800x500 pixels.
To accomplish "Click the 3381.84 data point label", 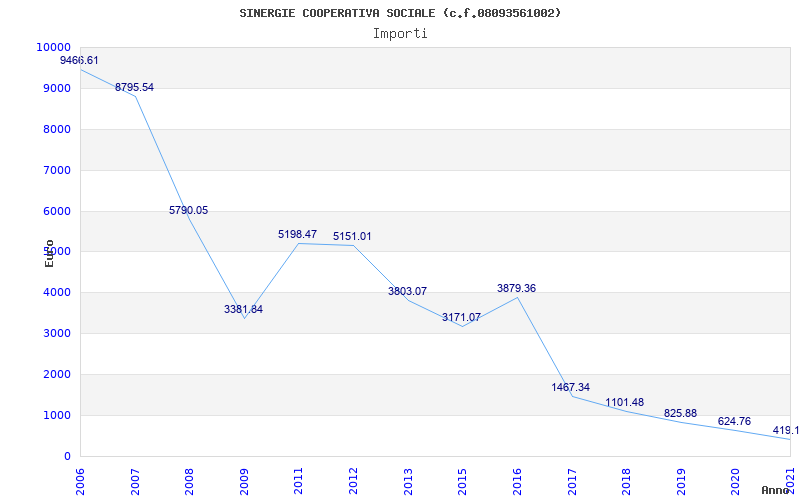I will 243,310.
